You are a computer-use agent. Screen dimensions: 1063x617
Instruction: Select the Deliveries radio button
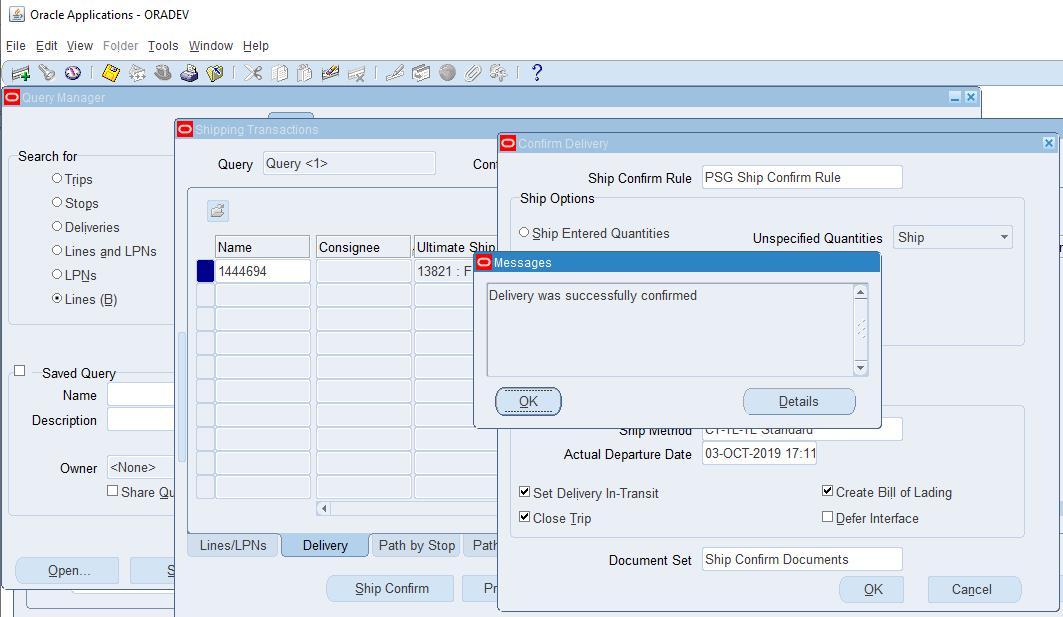[59, 227]
